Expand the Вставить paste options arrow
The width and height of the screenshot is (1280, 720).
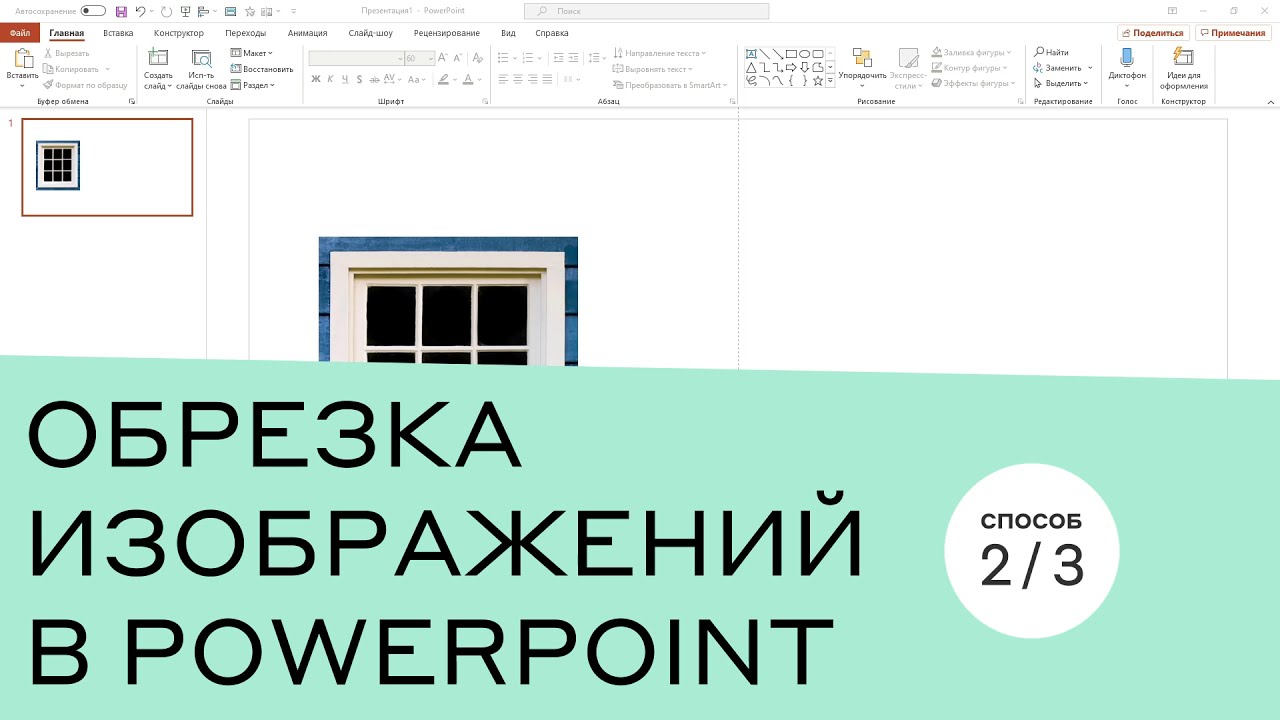click(x=22, y=86)
